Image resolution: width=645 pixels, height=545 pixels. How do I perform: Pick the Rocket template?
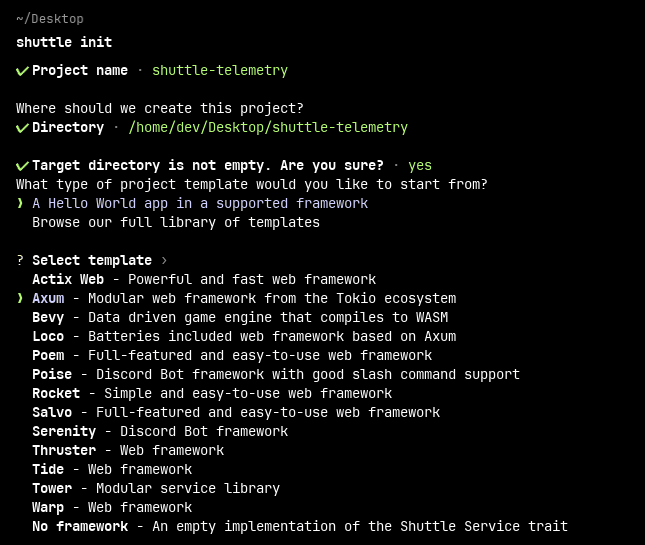click(56, 393)
